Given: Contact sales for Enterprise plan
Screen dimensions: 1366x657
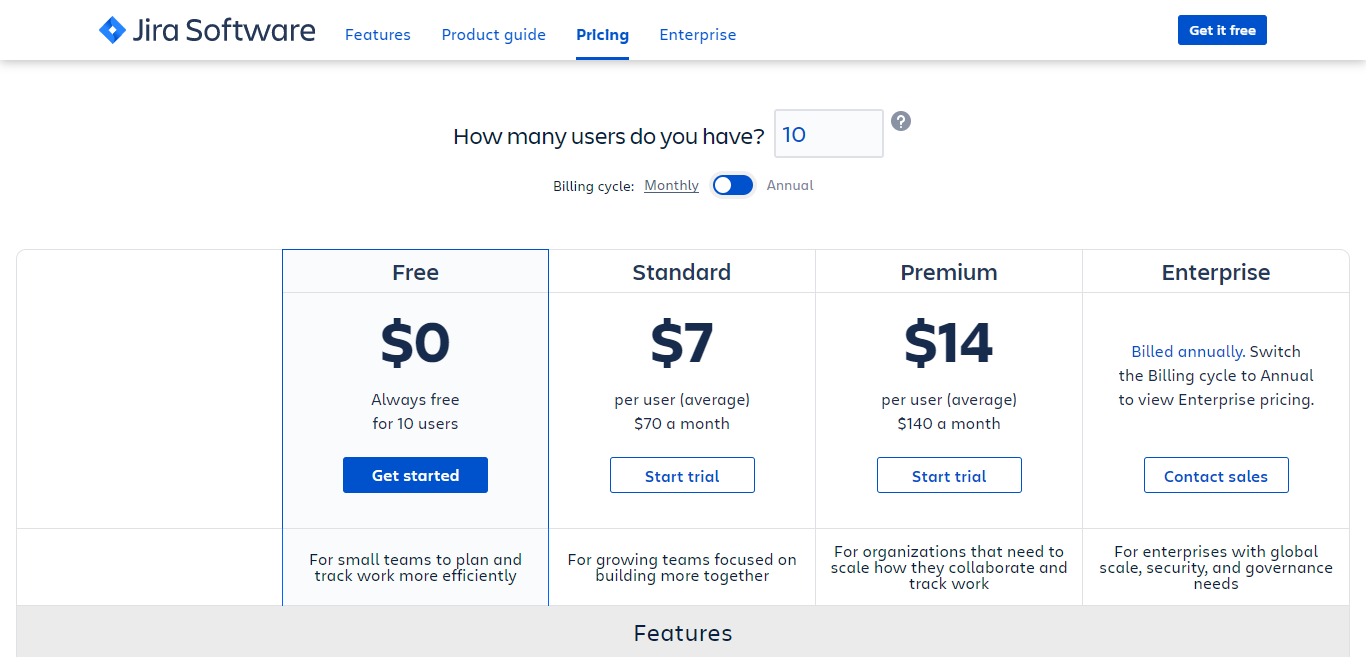Looking at the screenshot, I should (x=1216, y=475).
